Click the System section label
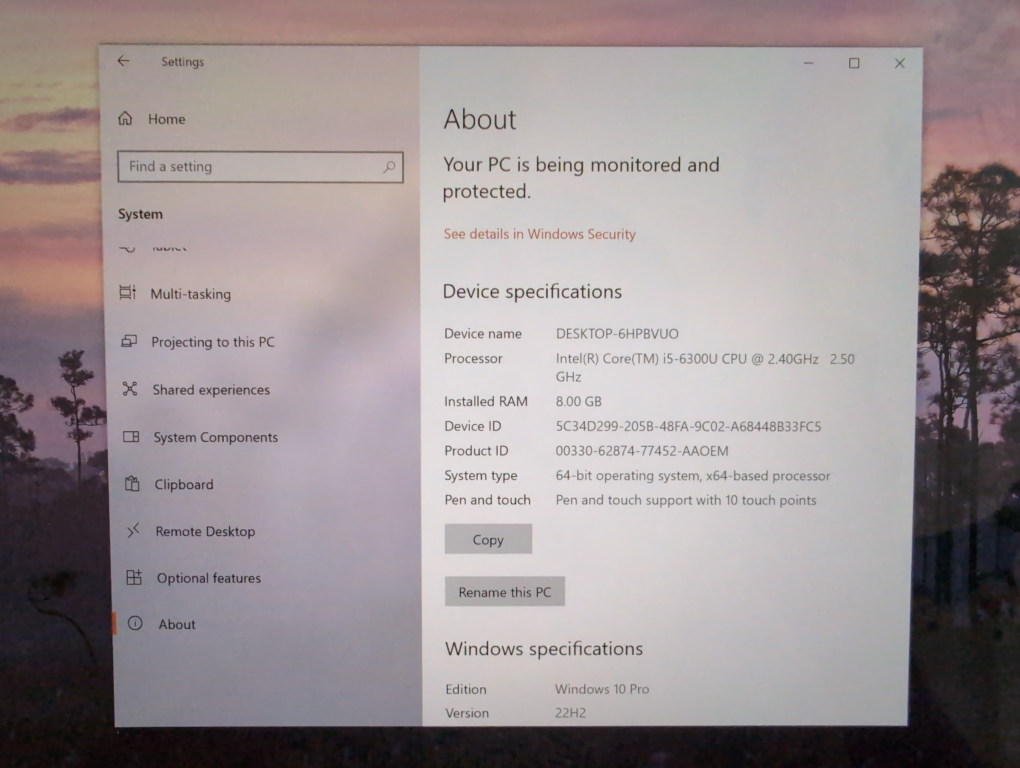This screenshot has height=768, width=1020. pyautogui.click(x=141, y=214)
